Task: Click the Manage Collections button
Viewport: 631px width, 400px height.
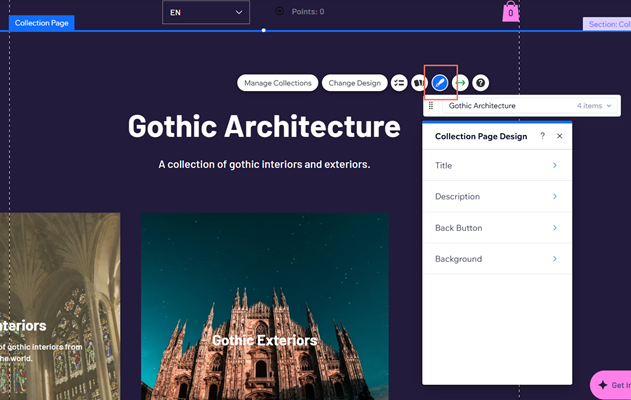Action: pyautogui.click(x=278, y=83)
